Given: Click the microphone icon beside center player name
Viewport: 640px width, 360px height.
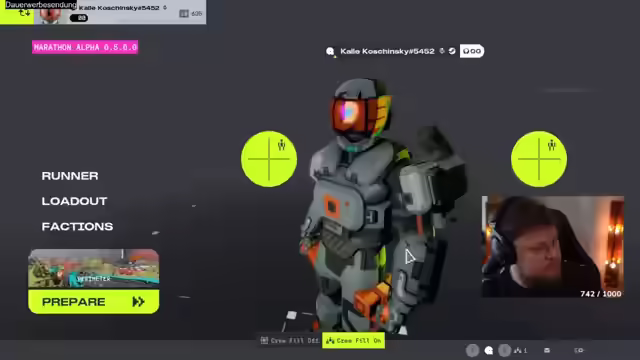Looking at the screenshot, I should point(442,51).
